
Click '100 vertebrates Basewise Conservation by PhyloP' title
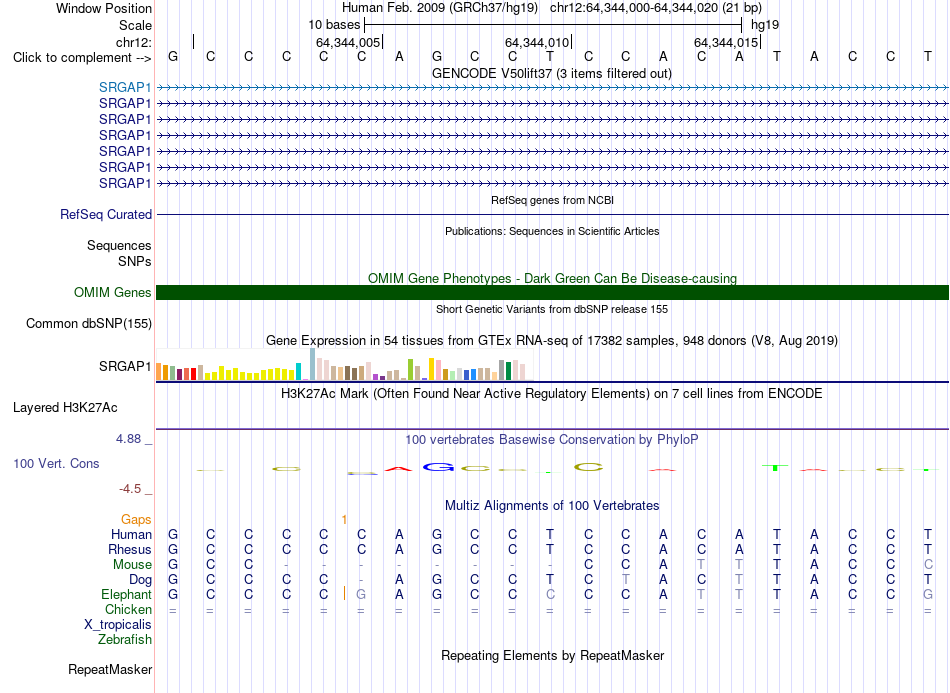[552, 440]
